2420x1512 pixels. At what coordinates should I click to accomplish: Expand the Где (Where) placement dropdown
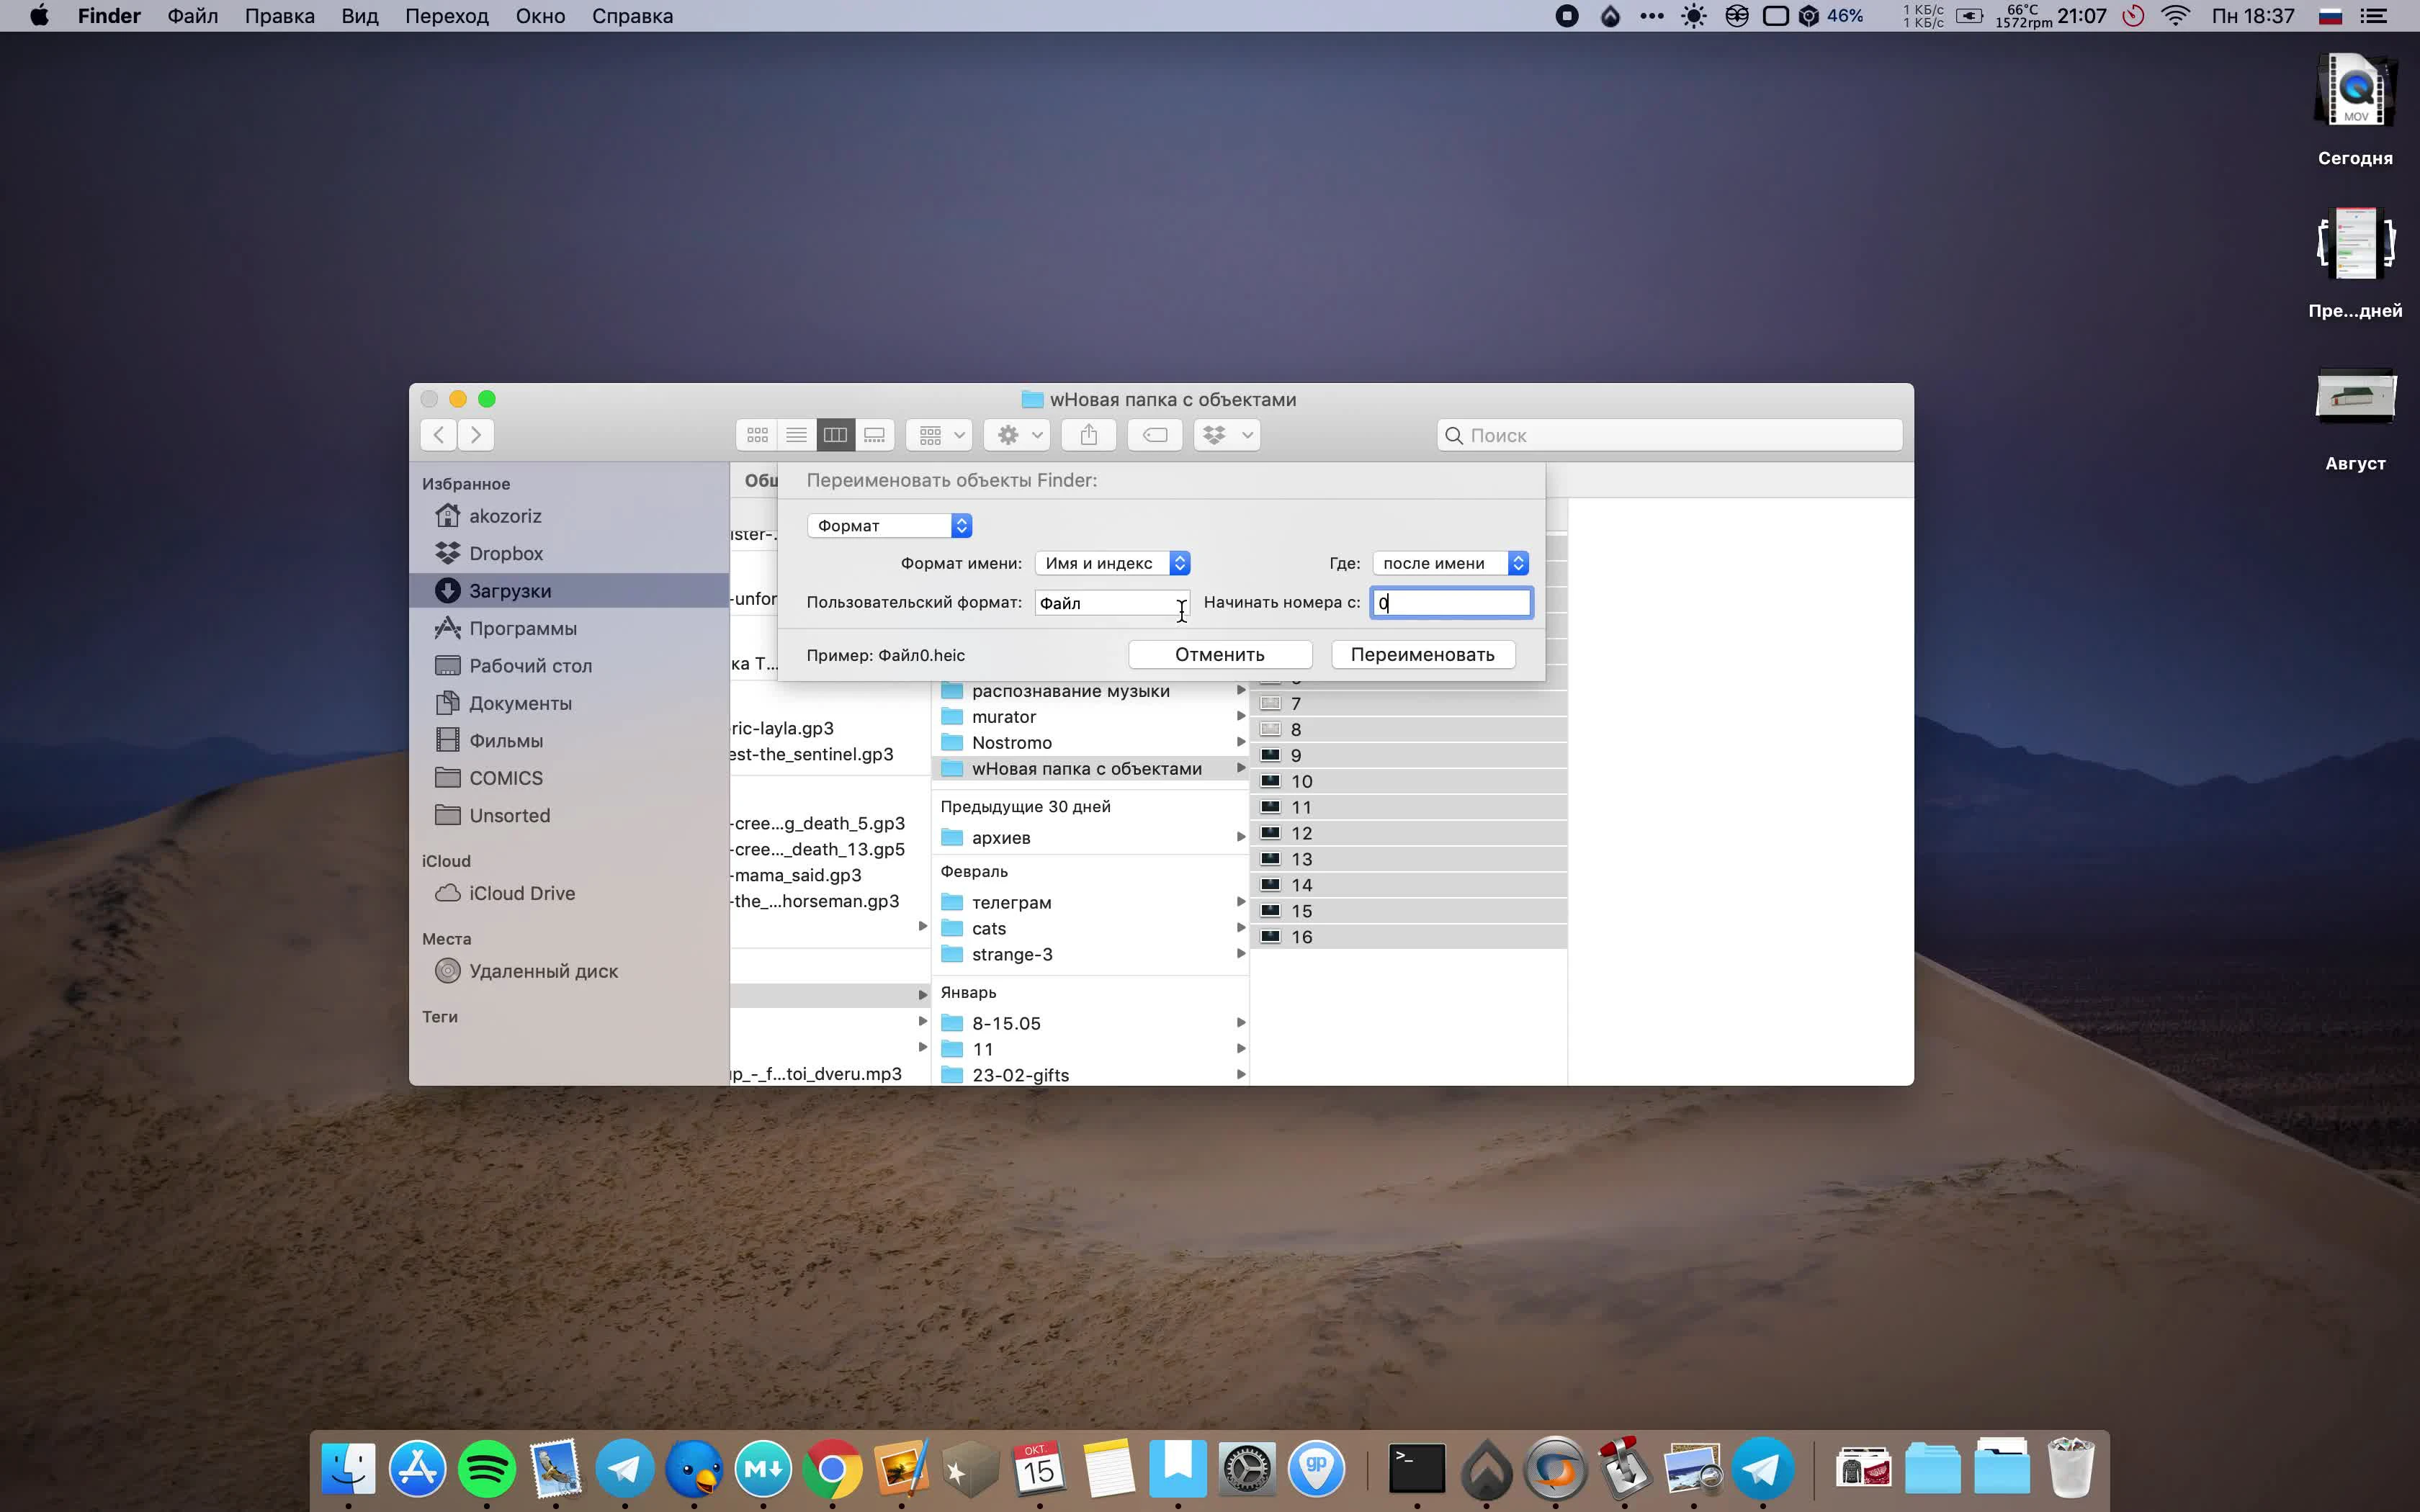pos(1450,561)
